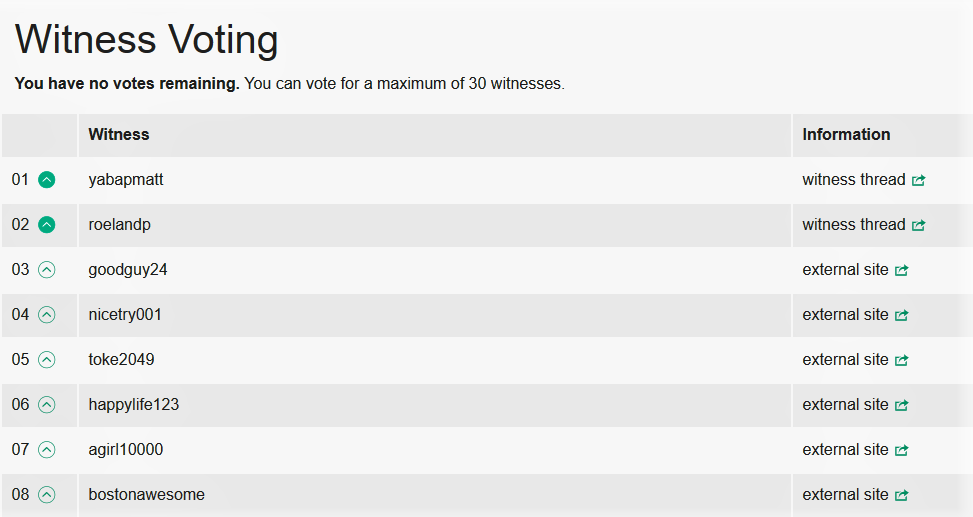Viewport: 973px width, 517px height.
Task: Click the external site icon for goodguy24
Action: click(901, 271)
